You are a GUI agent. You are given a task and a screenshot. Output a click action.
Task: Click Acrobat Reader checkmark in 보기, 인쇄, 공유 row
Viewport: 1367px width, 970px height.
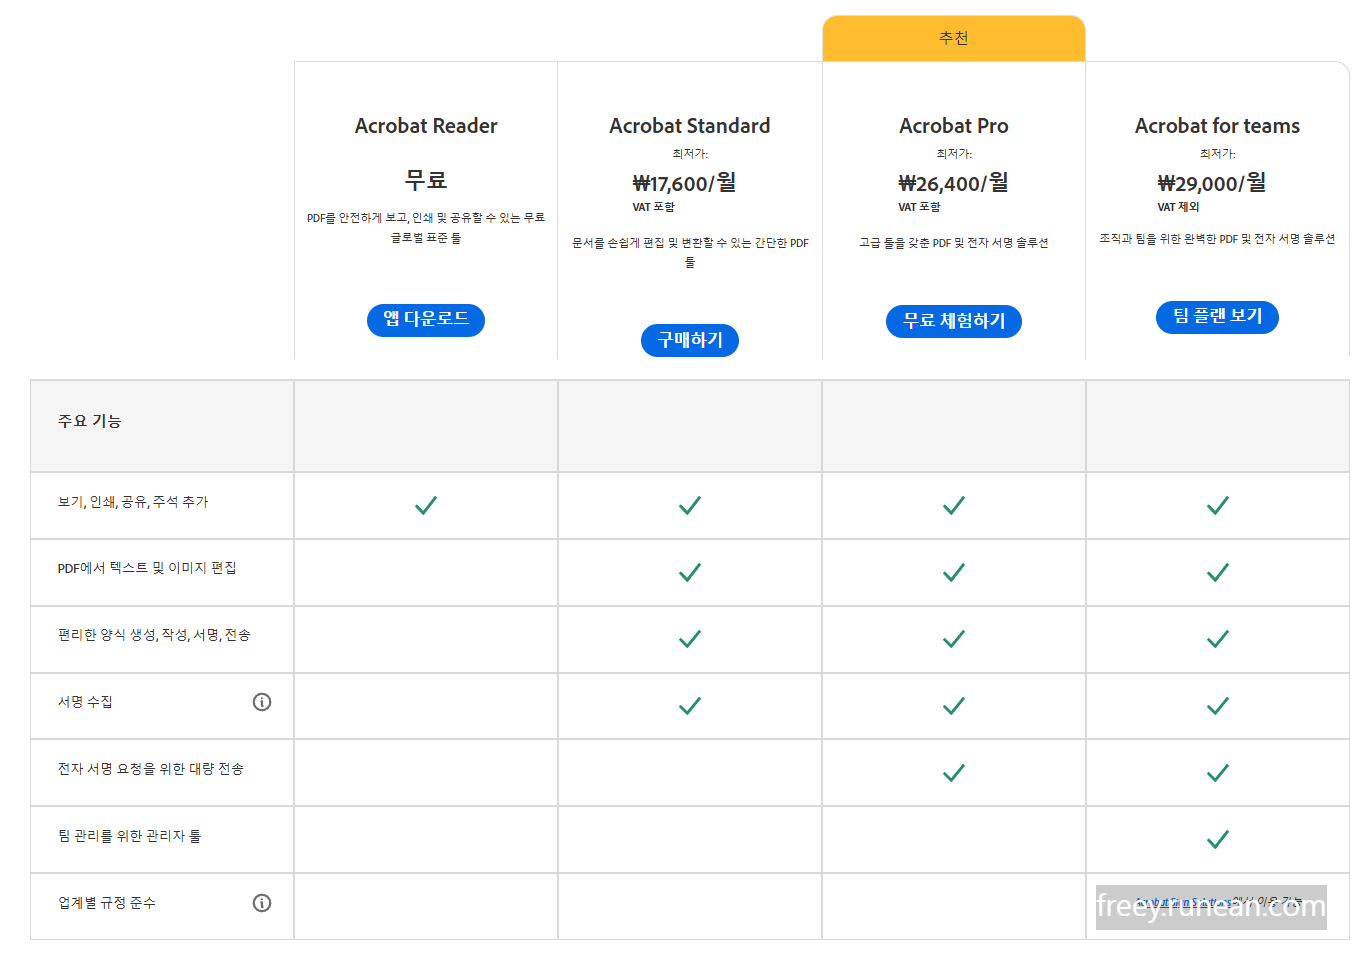tap(426, 505)
